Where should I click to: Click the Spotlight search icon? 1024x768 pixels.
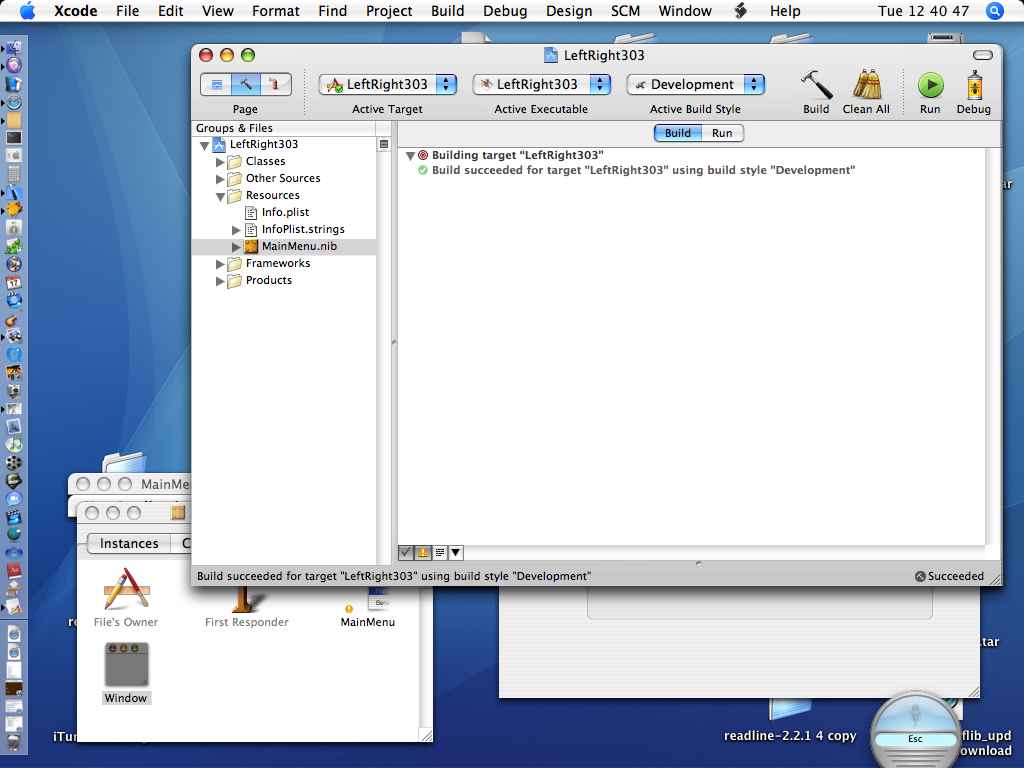click(x=994, y=11)
